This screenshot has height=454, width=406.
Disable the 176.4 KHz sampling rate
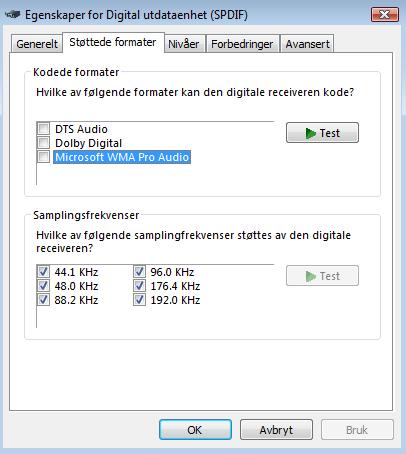pos(140,286)
